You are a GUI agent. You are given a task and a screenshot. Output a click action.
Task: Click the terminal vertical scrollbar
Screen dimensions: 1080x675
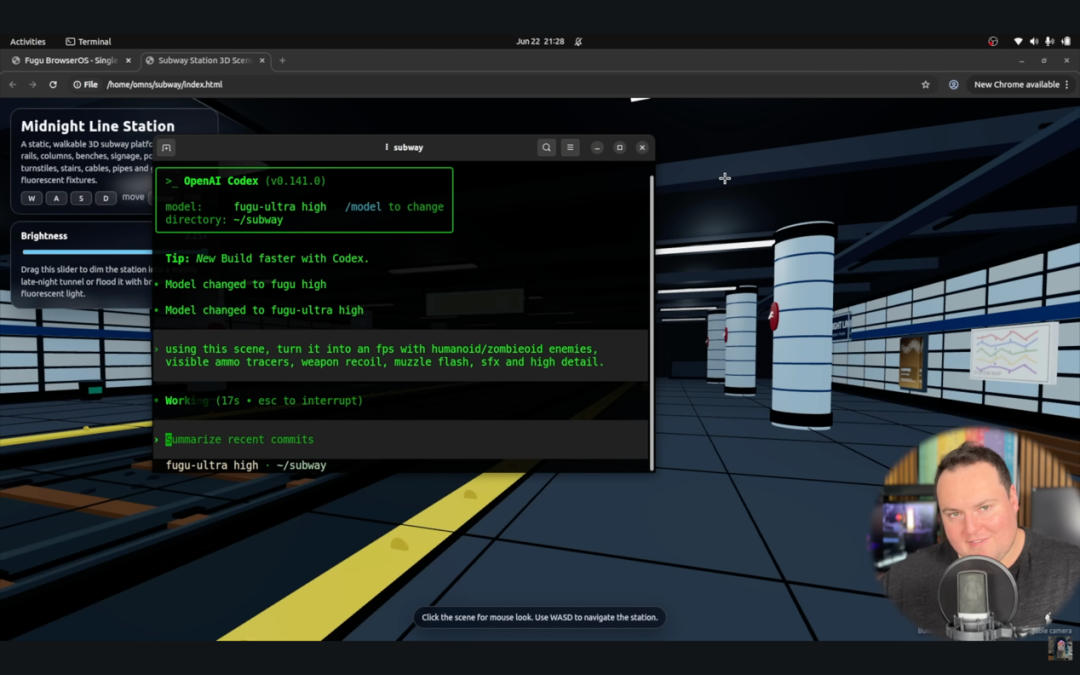(x=651, y=322)
